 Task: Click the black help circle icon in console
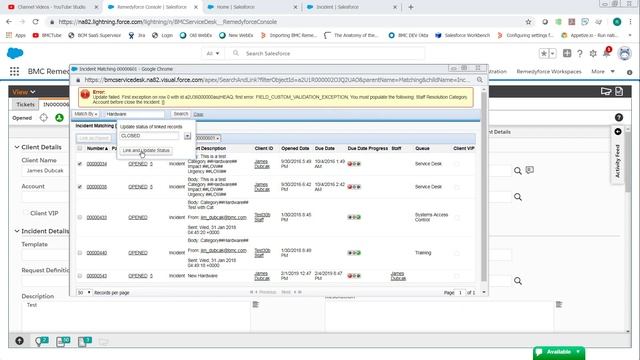point(619,118)
